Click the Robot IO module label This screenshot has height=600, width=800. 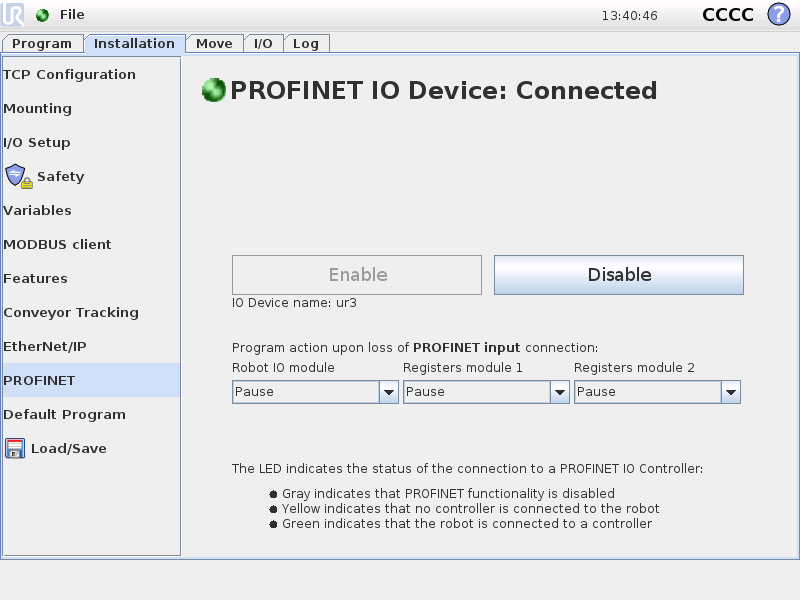tap(283, 367)
